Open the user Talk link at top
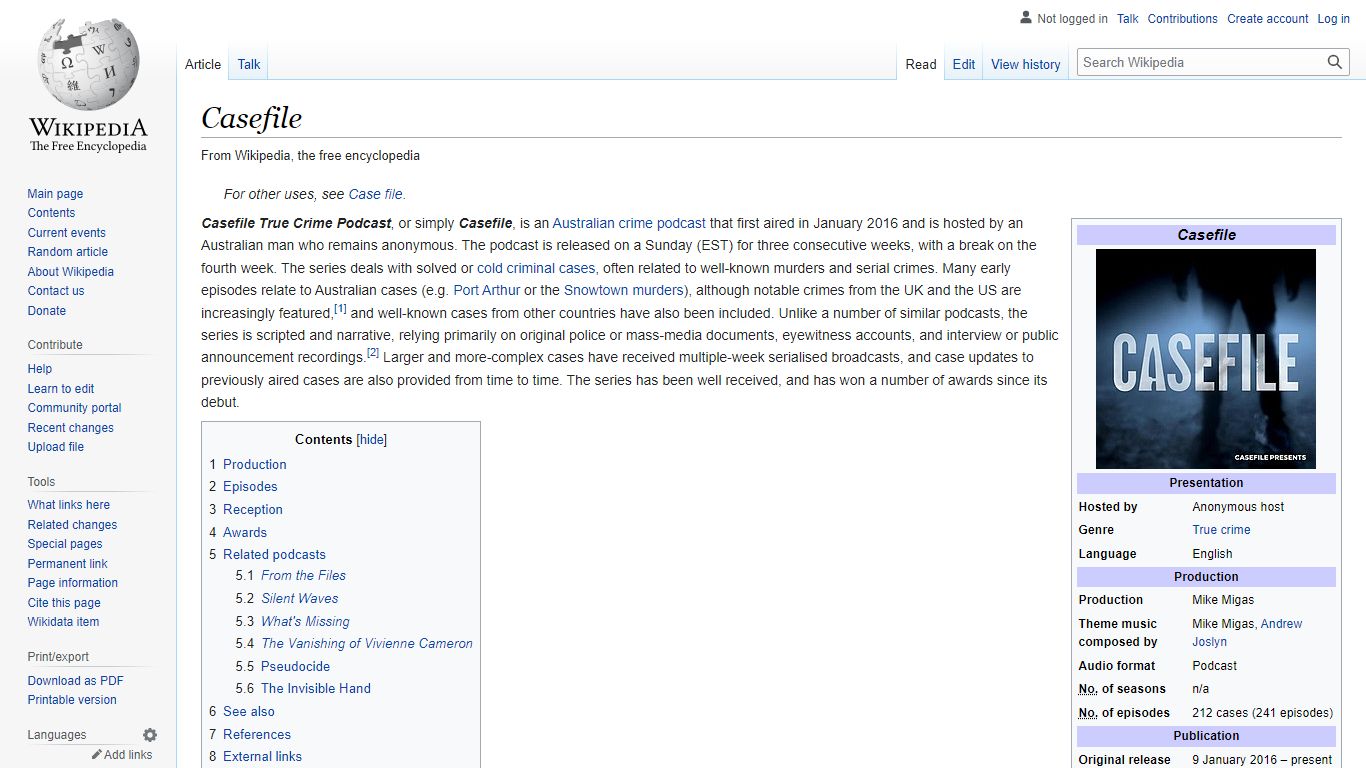The height and width of the screenshot is (768, 1366). click(x=1128, y=19)
